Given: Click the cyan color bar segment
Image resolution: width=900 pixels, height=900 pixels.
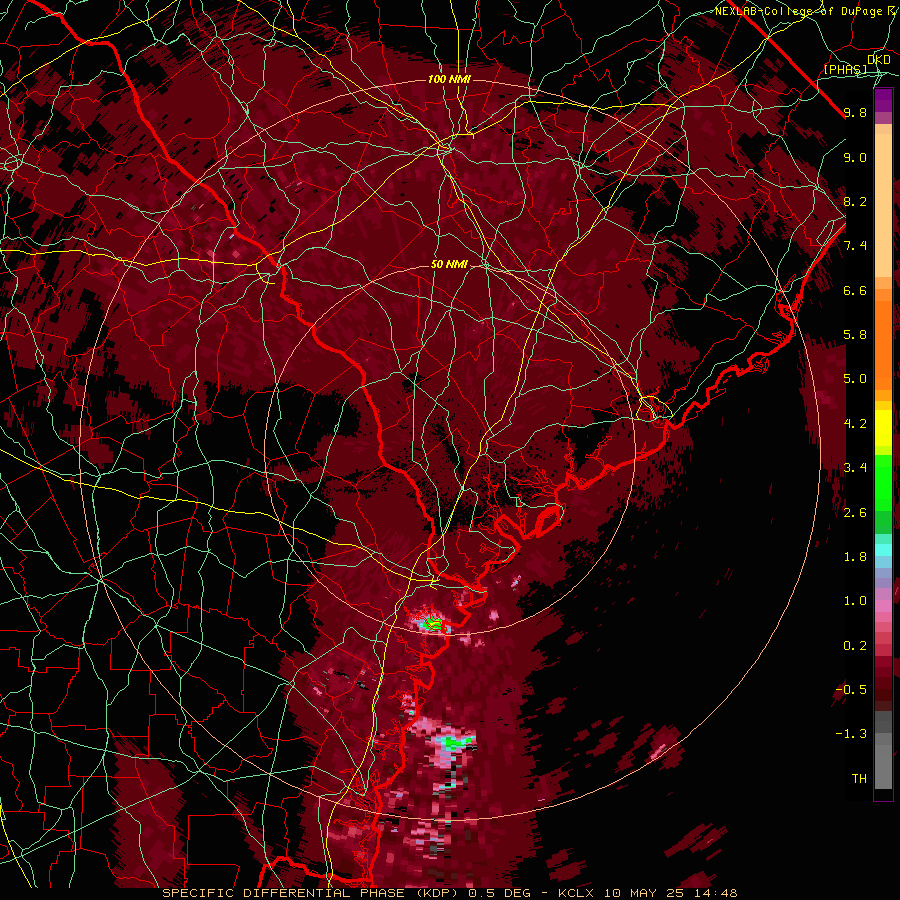Looking at the screenshot, I should pos(883,550).
